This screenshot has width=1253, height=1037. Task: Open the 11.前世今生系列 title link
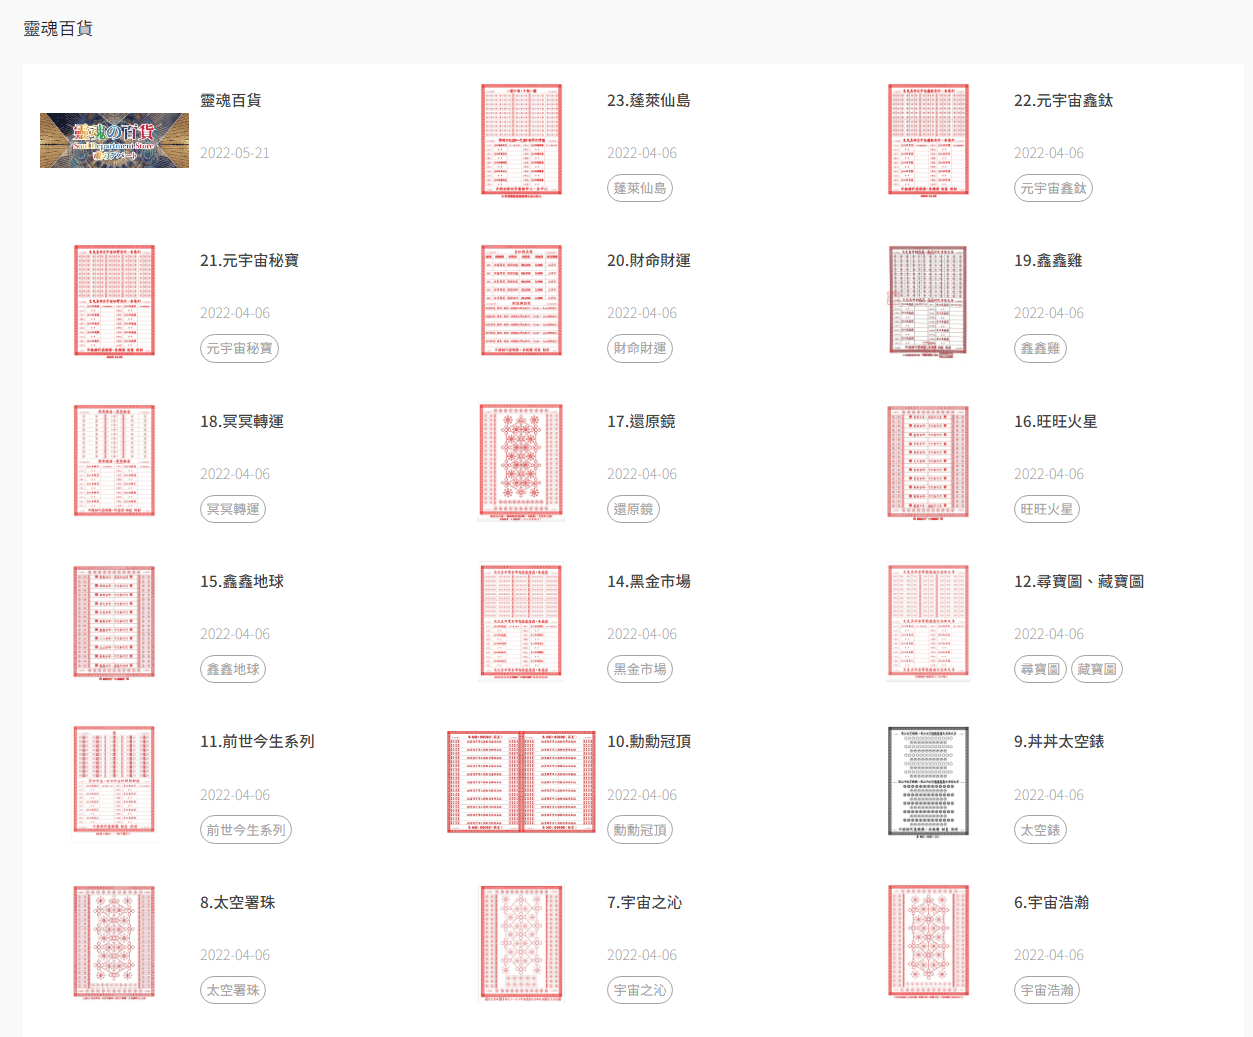(257, 741)
